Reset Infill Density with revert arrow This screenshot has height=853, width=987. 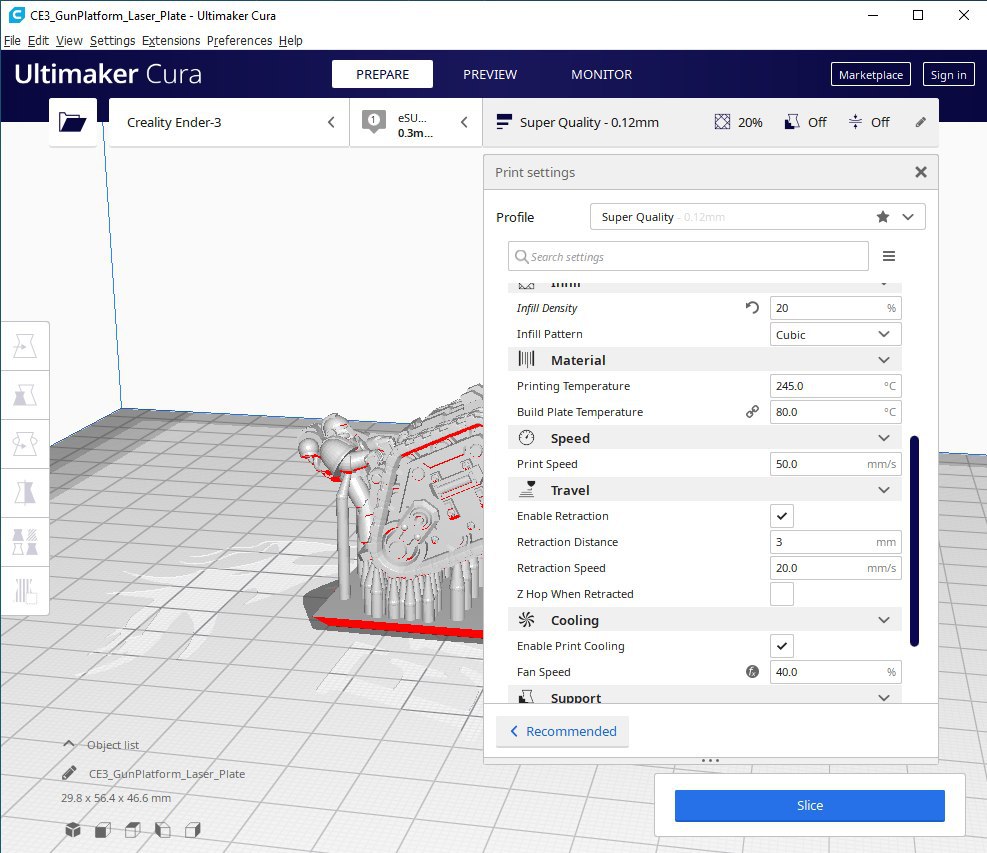pyautogui.click(x=752, y=308)
